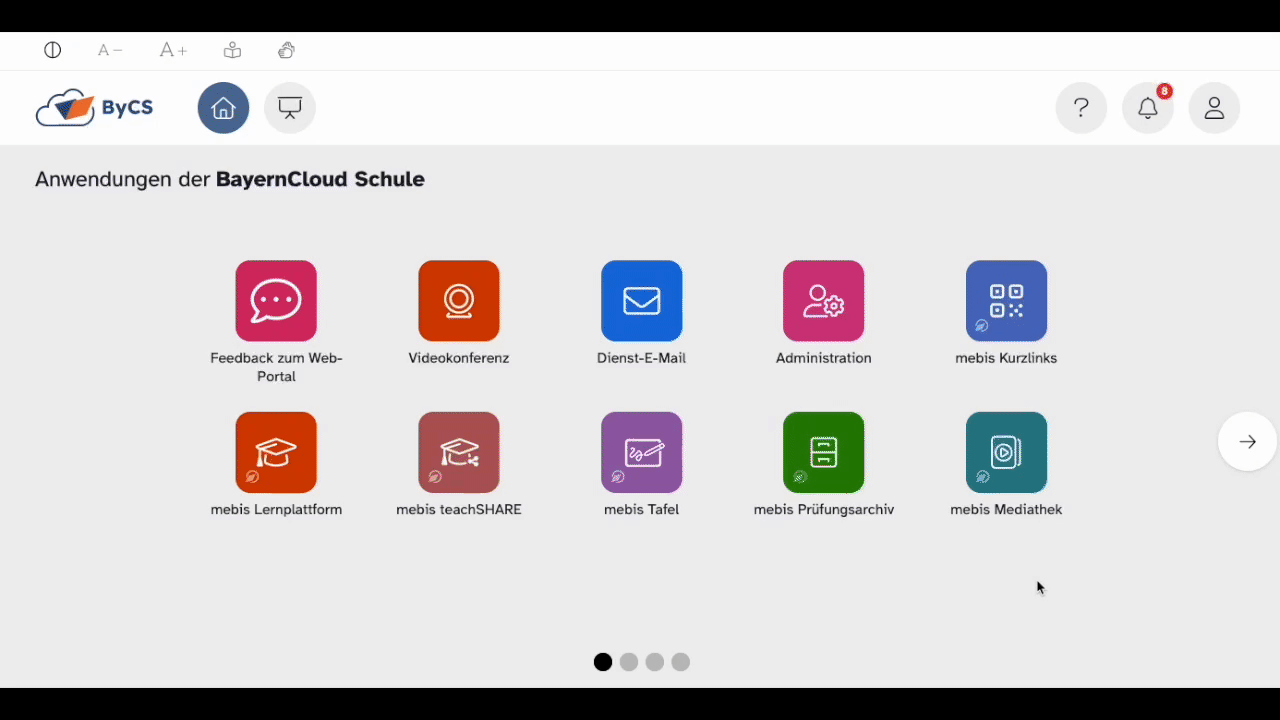Open the mebis Tafel whiteboard app

(x=641, y=453)
